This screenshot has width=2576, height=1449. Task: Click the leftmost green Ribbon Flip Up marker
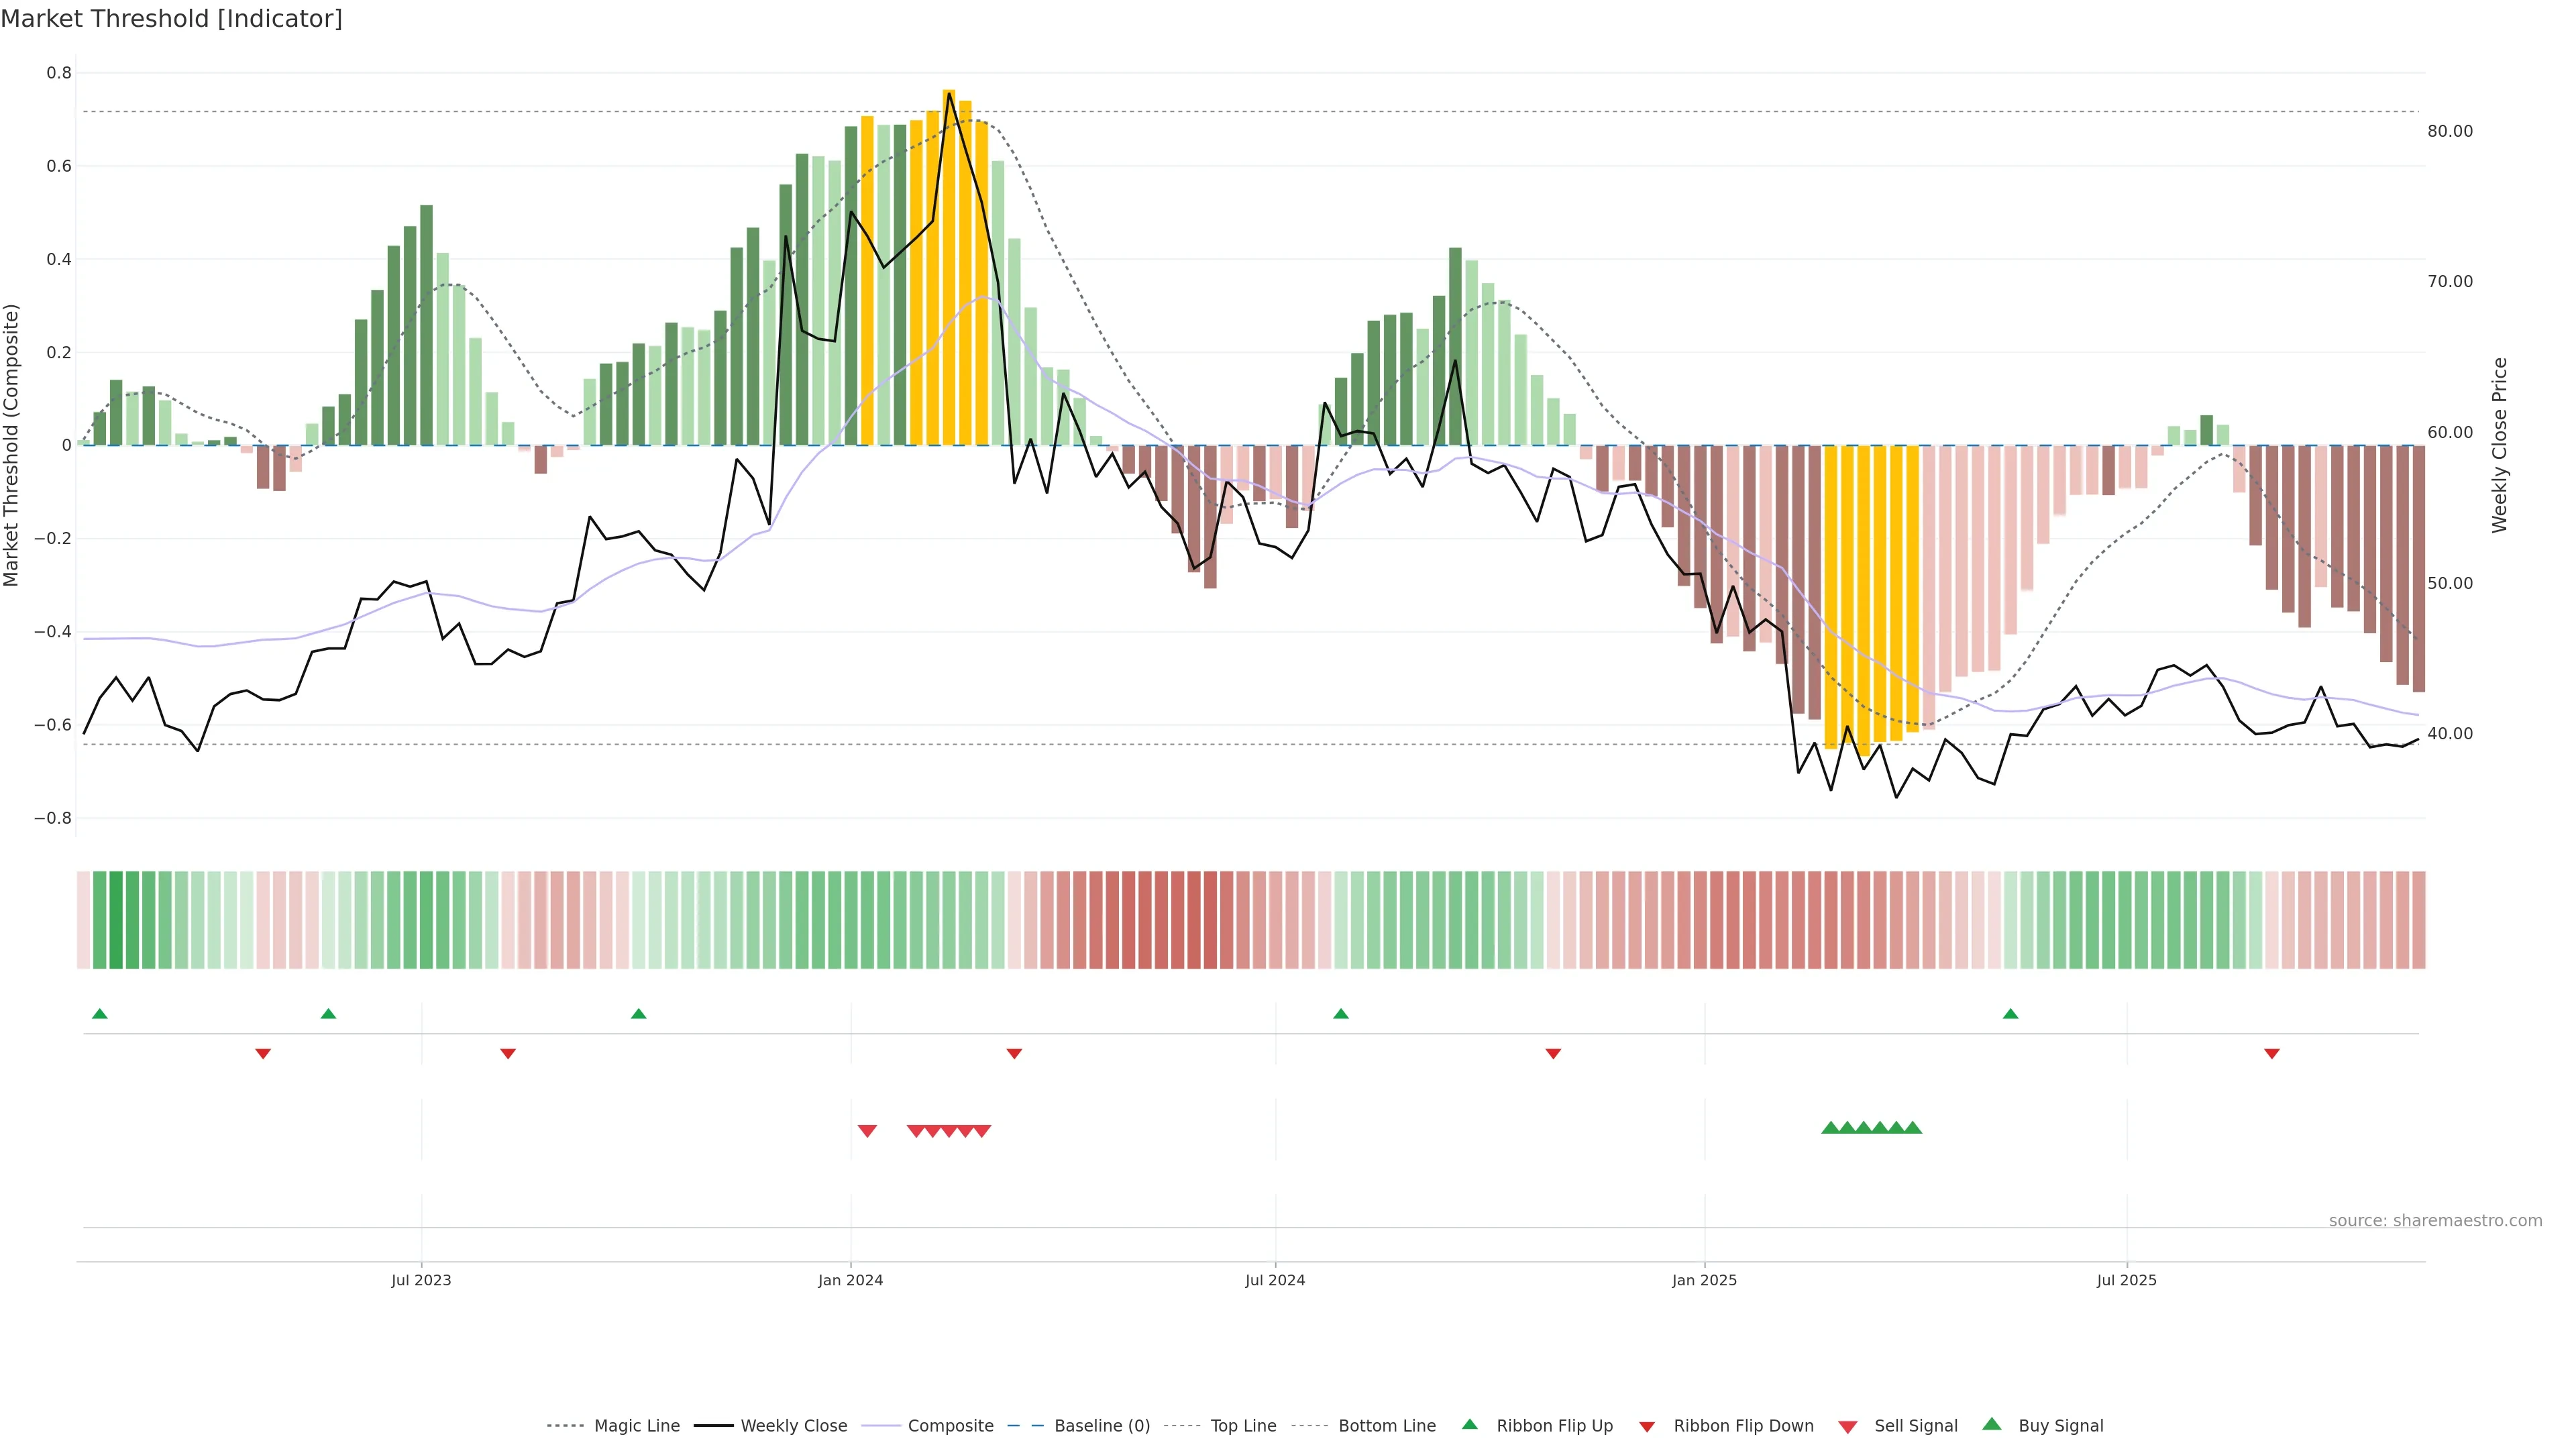click(99, 1014)
